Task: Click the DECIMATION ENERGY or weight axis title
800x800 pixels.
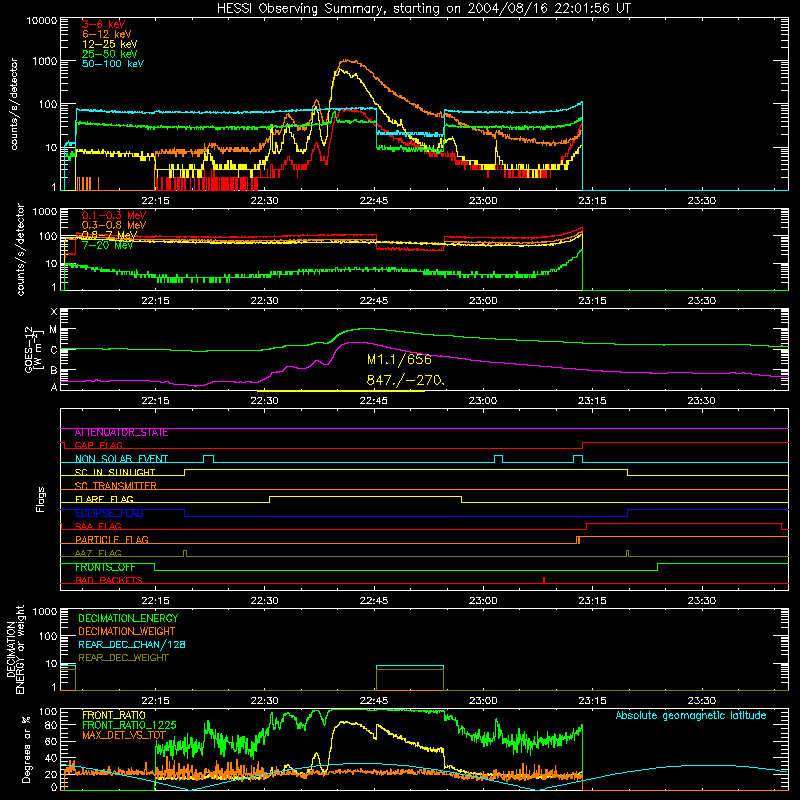Action: pos(16,650)
